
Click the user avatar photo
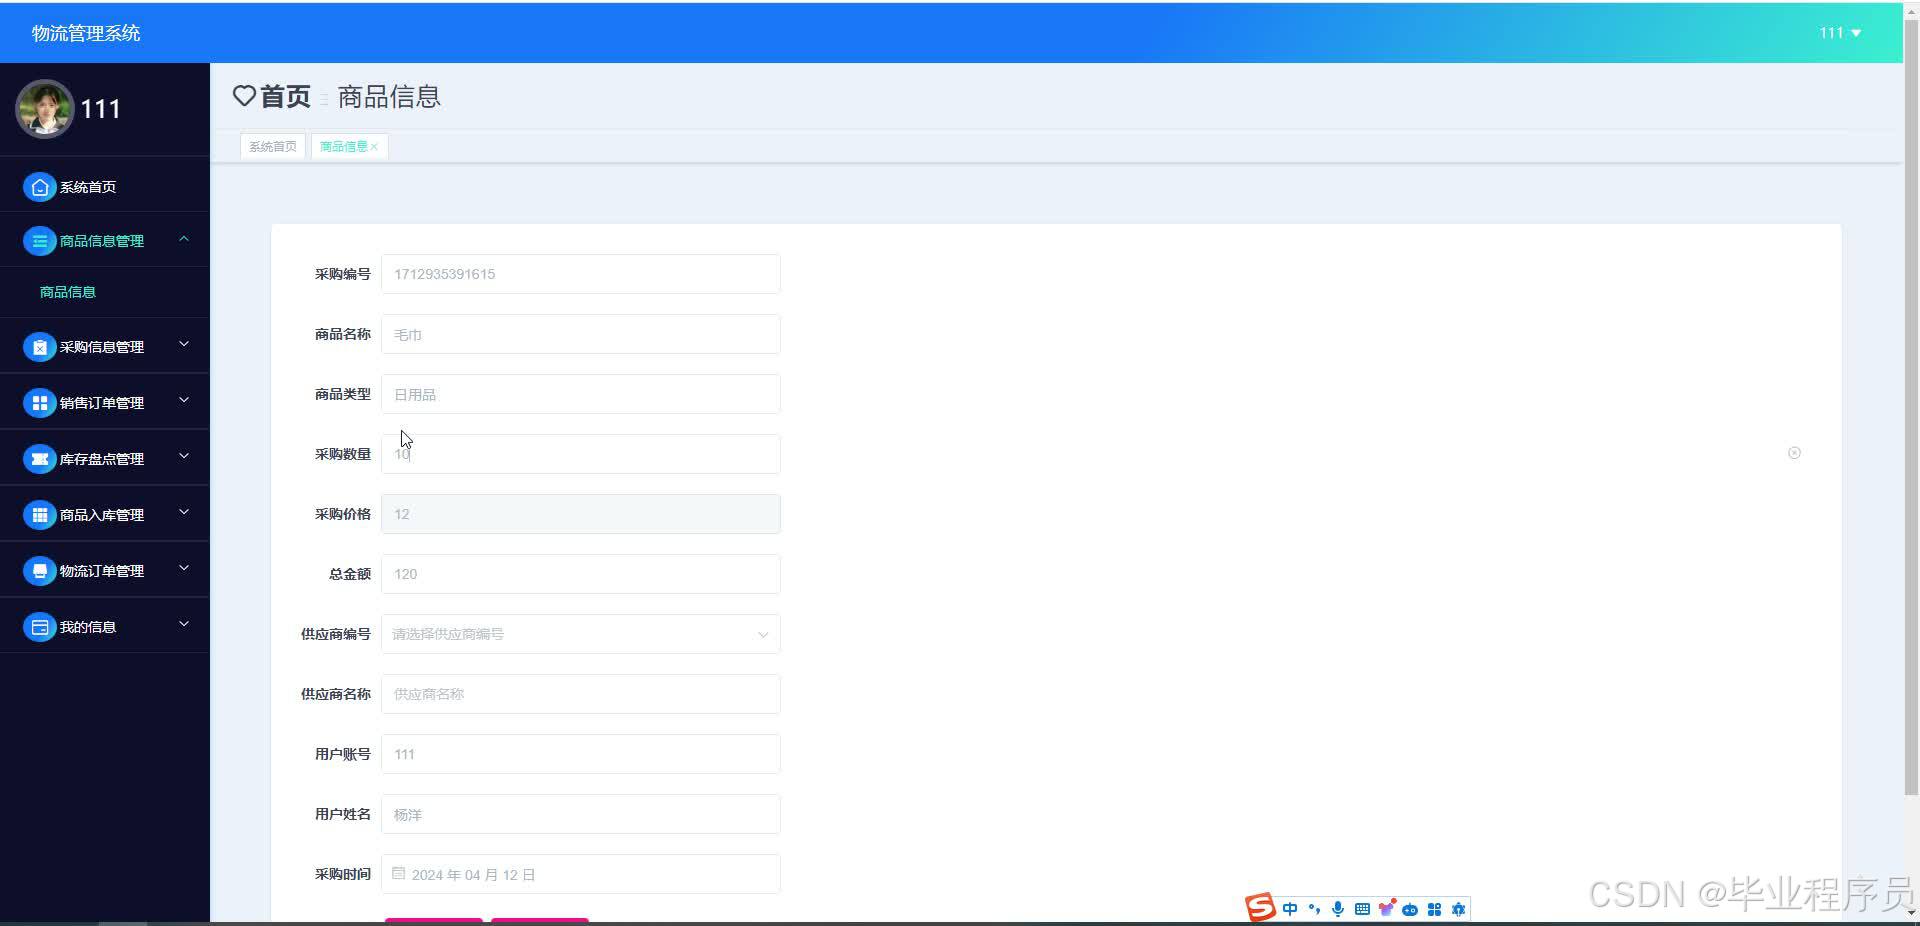(45, 109)
